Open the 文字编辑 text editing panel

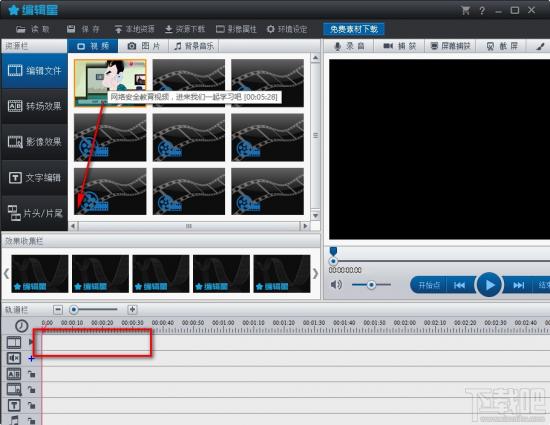point(34,177)
